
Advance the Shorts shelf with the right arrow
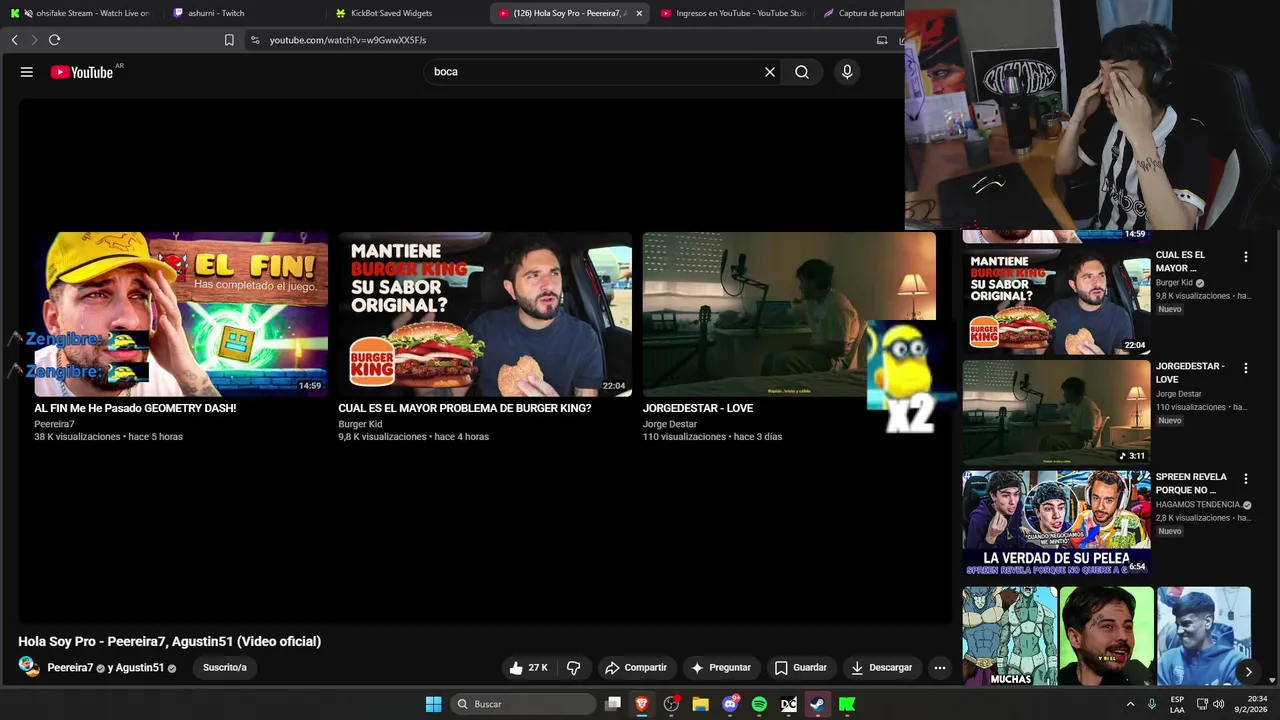click(x=1248, y=672)
